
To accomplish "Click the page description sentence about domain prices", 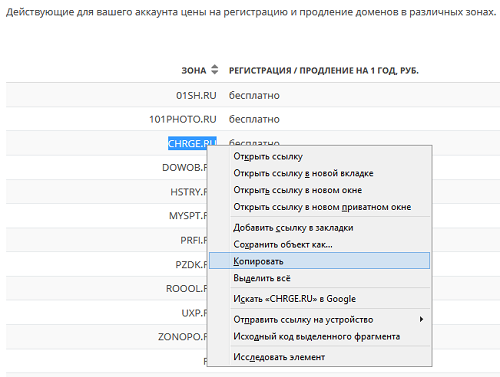I will (x=251, y=12).
